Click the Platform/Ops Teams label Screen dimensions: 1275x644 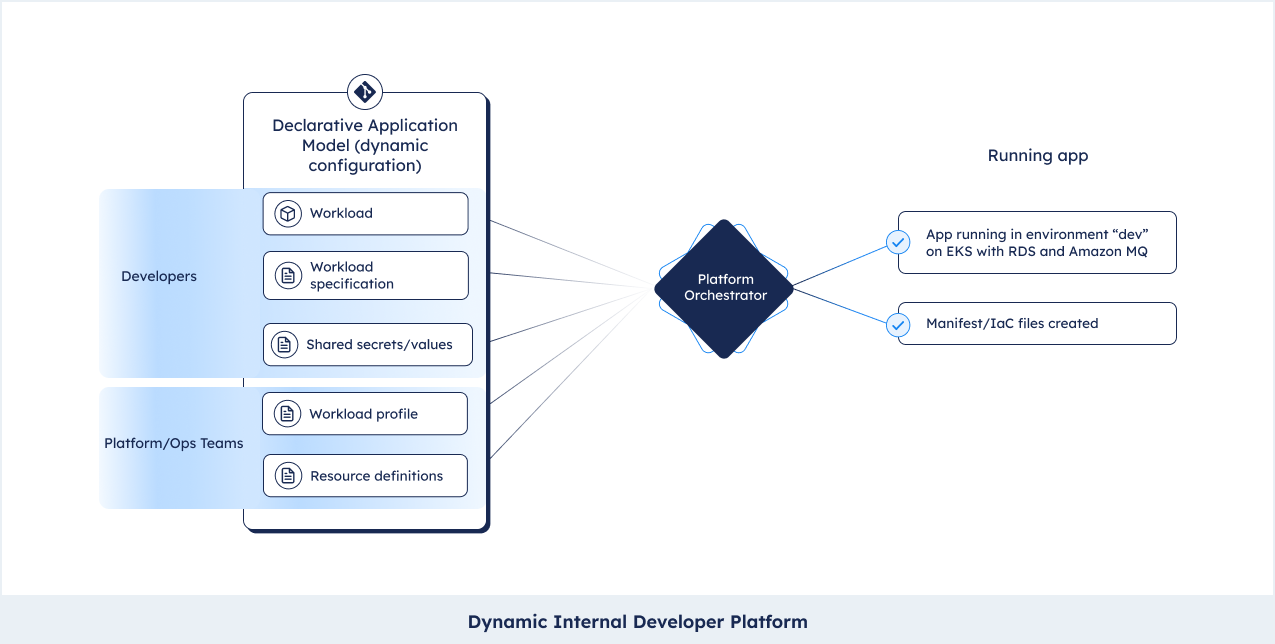click(x=174, y=444)
